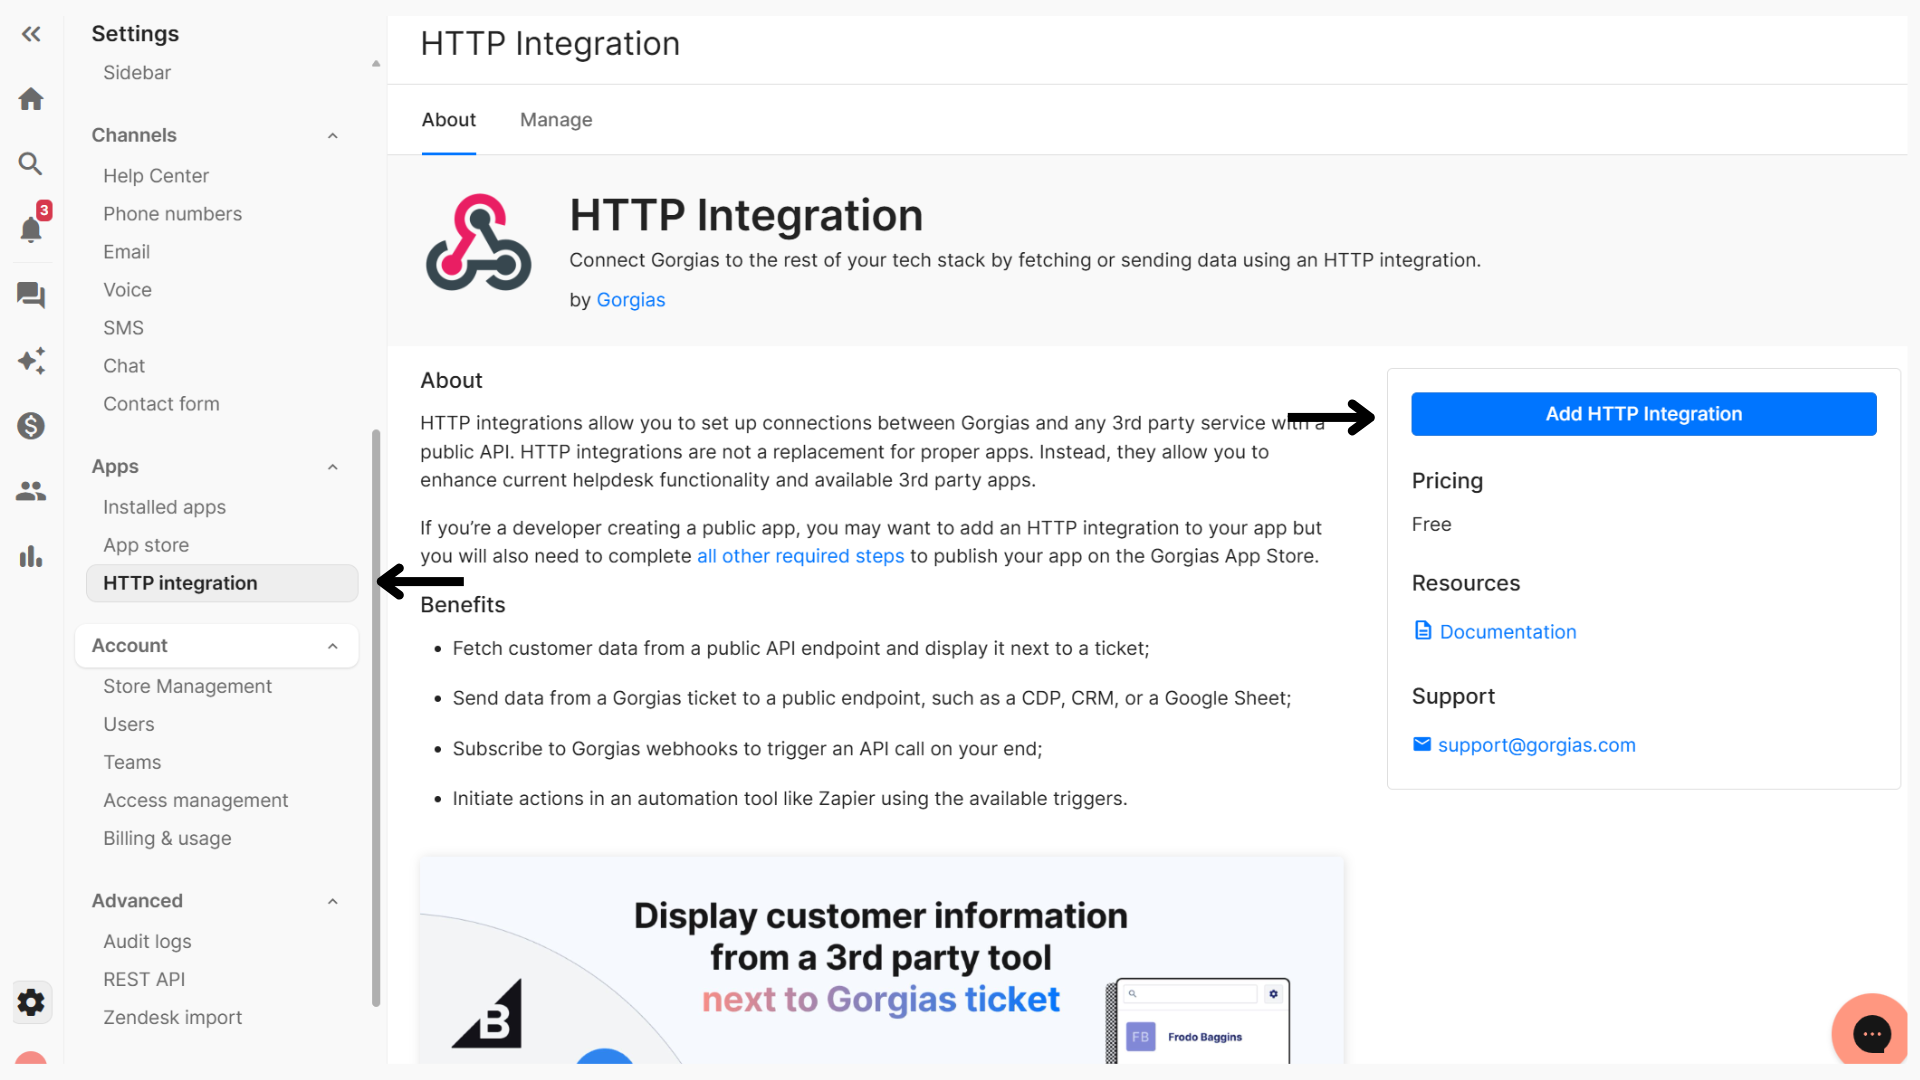Collapse the Channels section chevron
The height and width of the screenshot is (1080, 1920).
pyautogui.click(x=333, y=136)
